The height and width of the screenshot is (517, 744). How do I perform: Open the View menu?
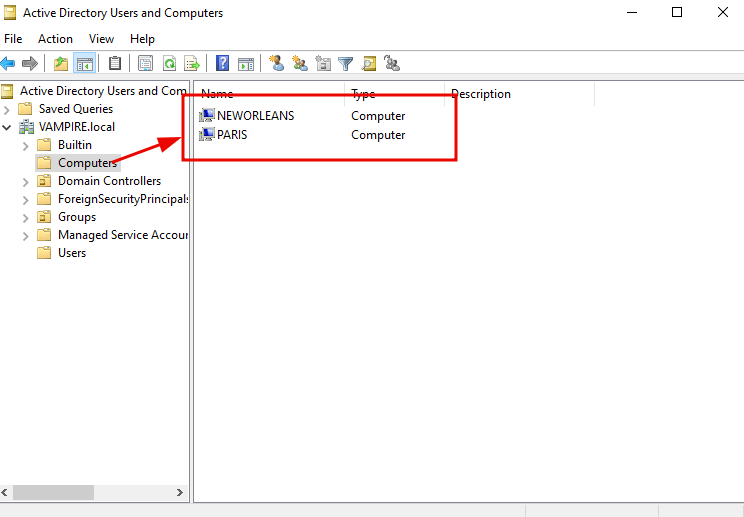tap(102, 39)
